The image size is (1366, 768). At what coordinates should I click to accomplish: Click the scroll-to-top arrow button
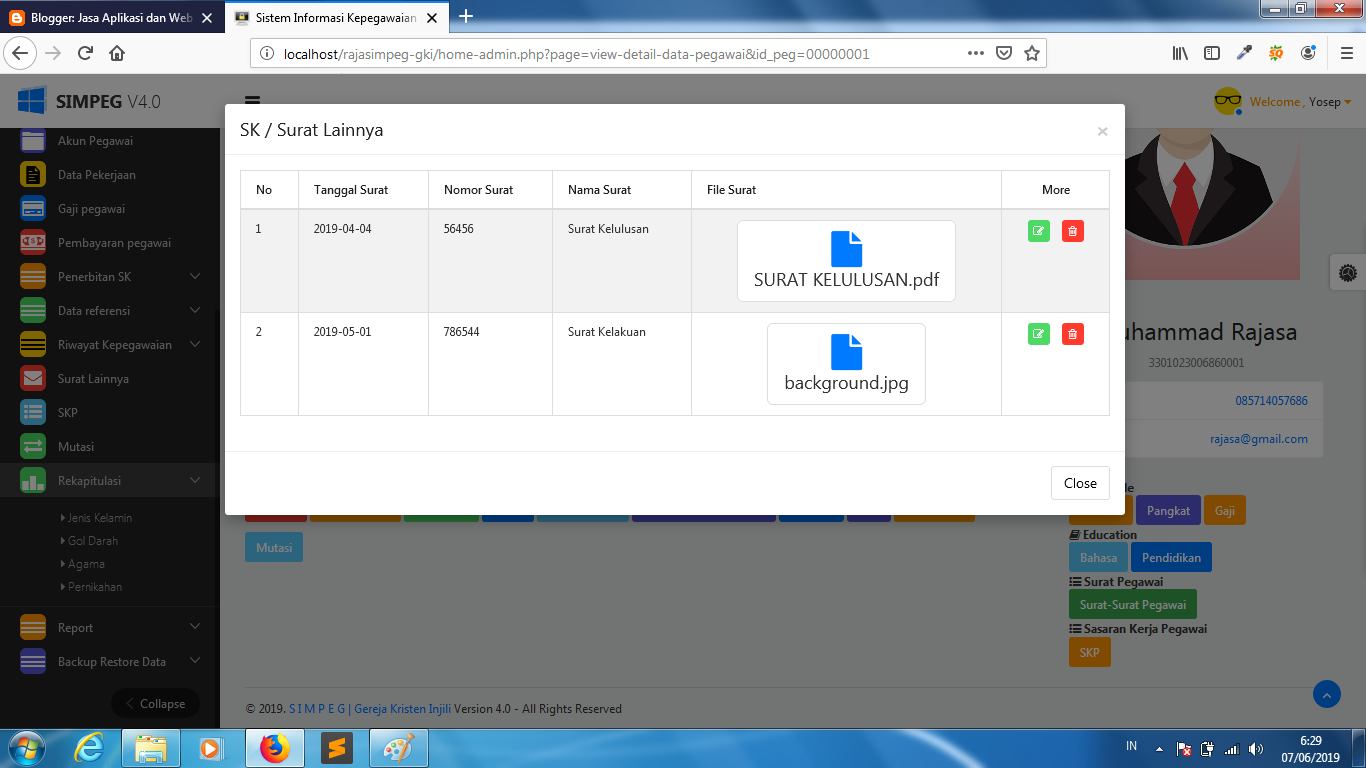click(x=1327, y=694)
